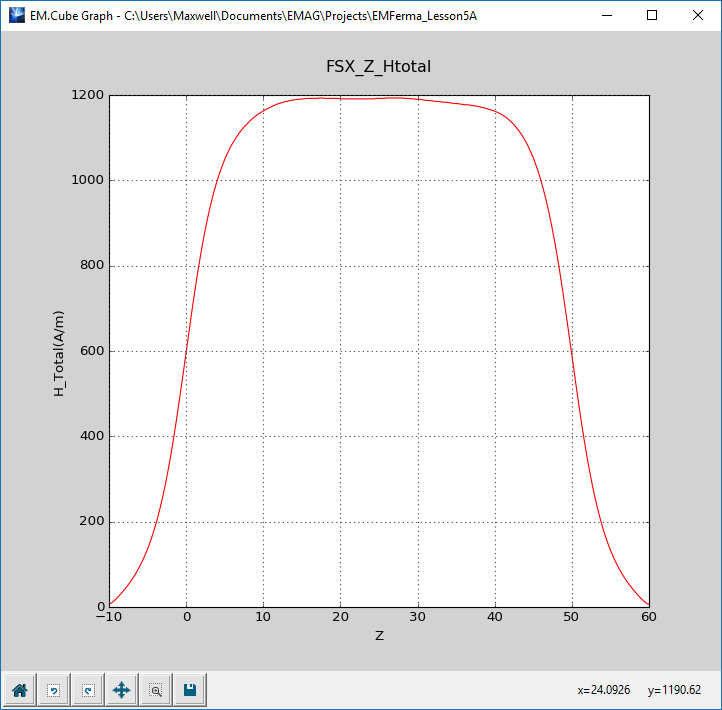The width and height of the screenshot is (722, 710).
Task: Maximize the EM.Cube Graph window
Action: click(652, 16)
